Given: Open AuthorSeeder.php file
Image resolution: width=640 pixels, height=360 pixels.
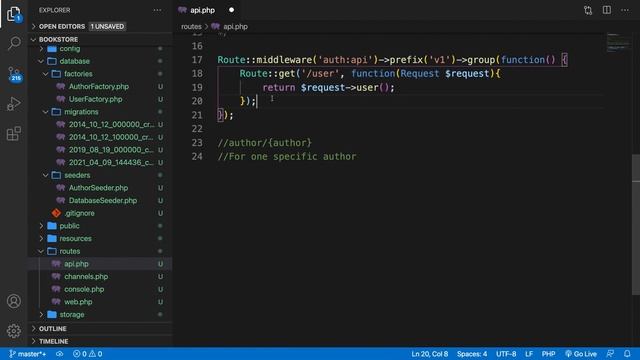Looking at the screenshot, I should click(100, 188).
